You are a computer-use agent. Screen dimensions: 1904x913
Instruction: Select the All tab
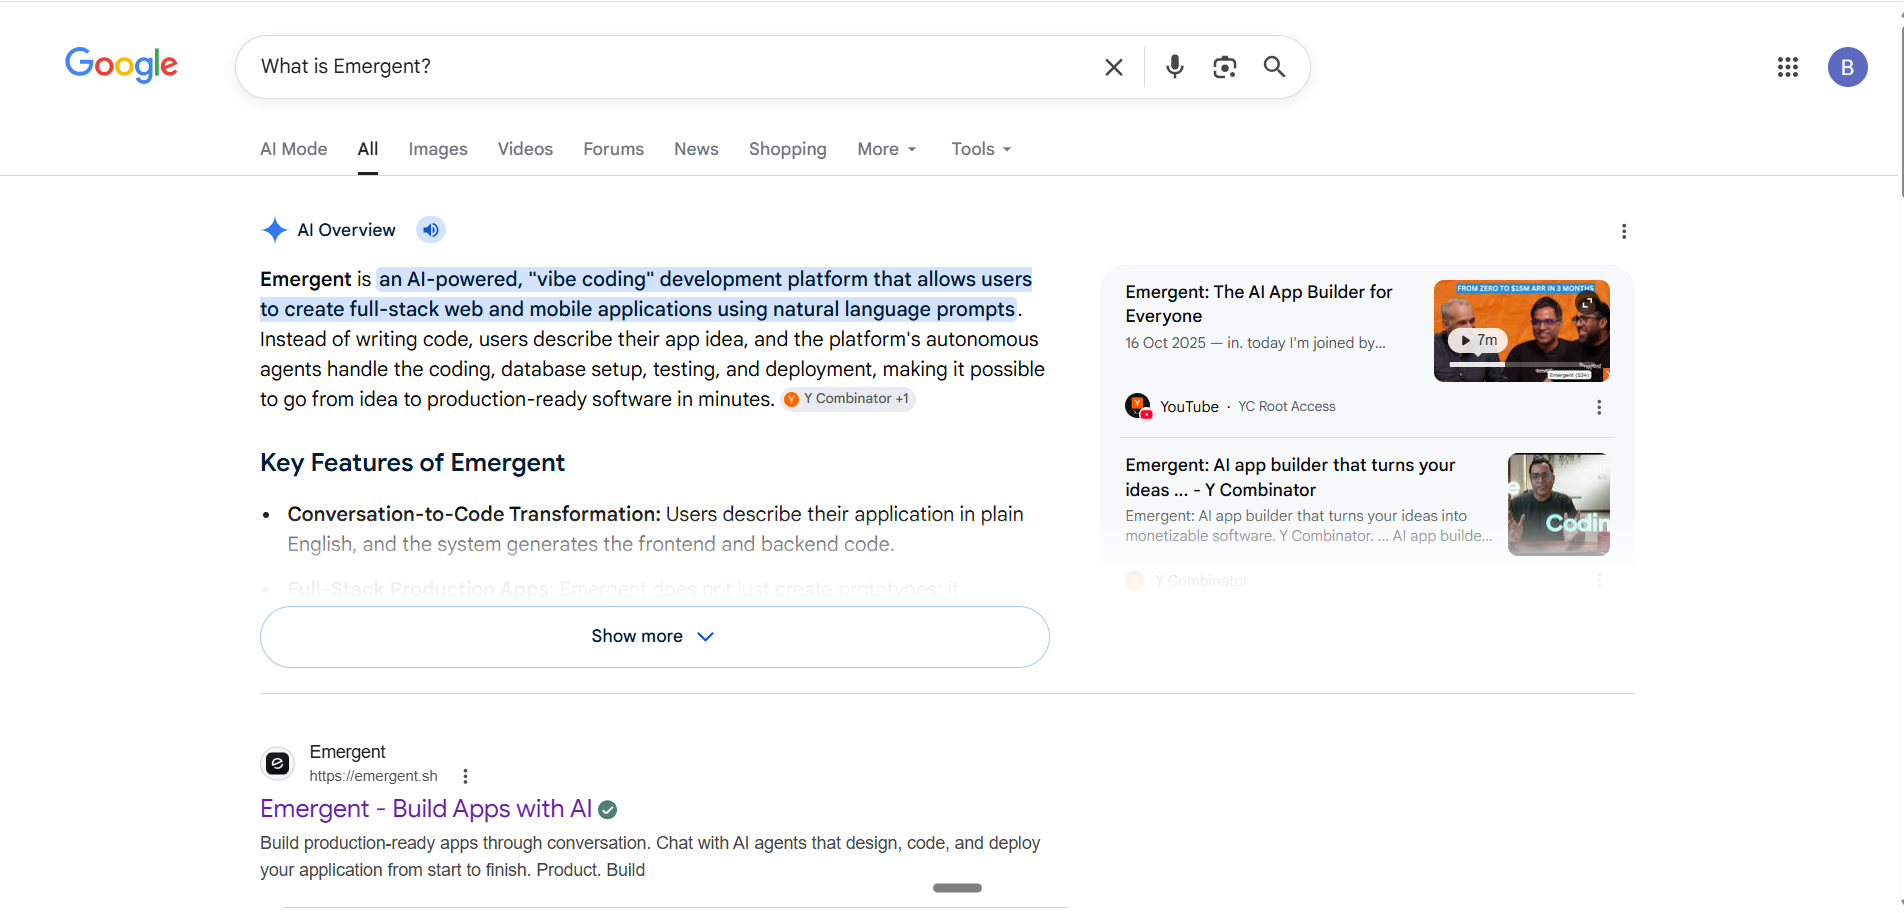pyautogui.click(x=368, y=149)
